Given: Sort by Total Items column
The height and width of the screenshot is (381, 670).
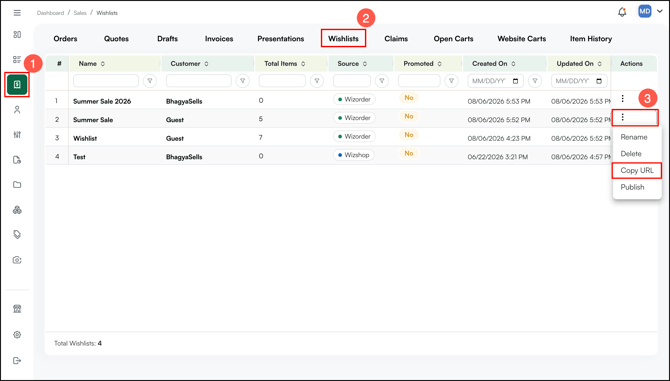Looking at the screenshot, I should click(303, 64).
